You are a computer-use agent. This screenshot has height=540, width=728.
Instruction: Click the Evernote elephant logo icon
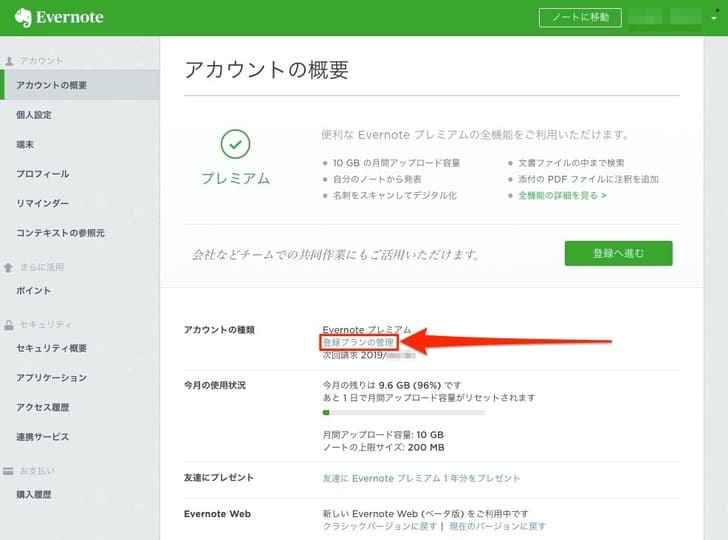point(23,18)
